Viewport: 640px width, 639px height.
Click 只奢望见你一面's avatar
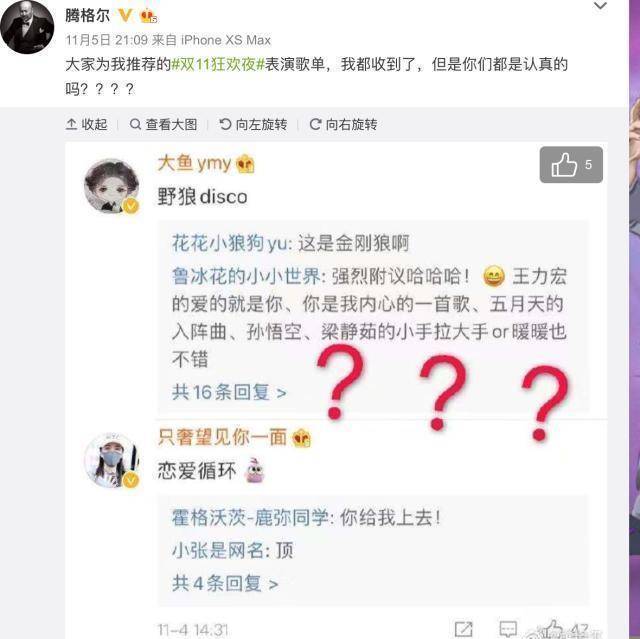click(111, 460)
